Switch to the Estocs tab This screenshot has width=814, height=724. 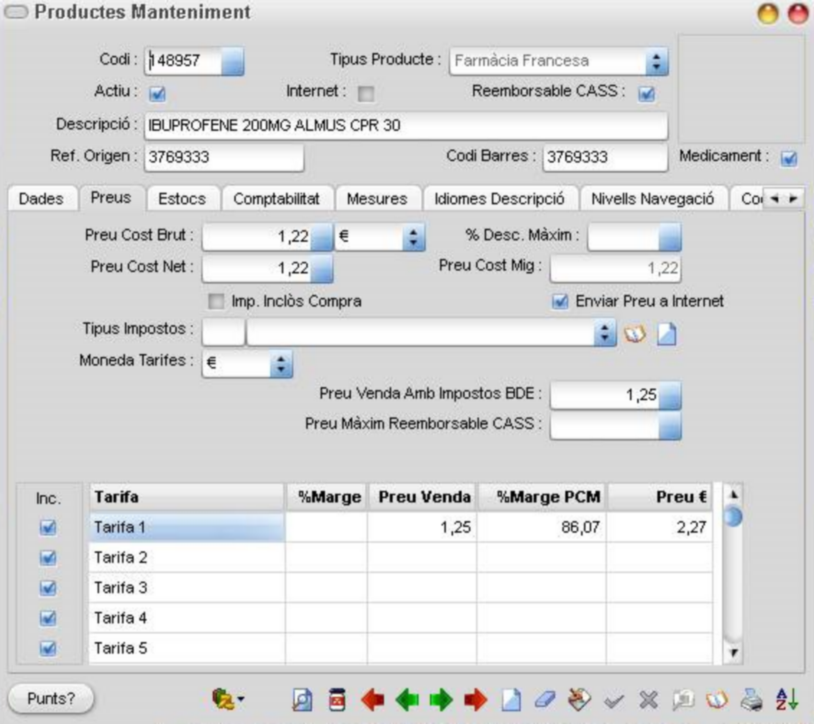(182, 199)
